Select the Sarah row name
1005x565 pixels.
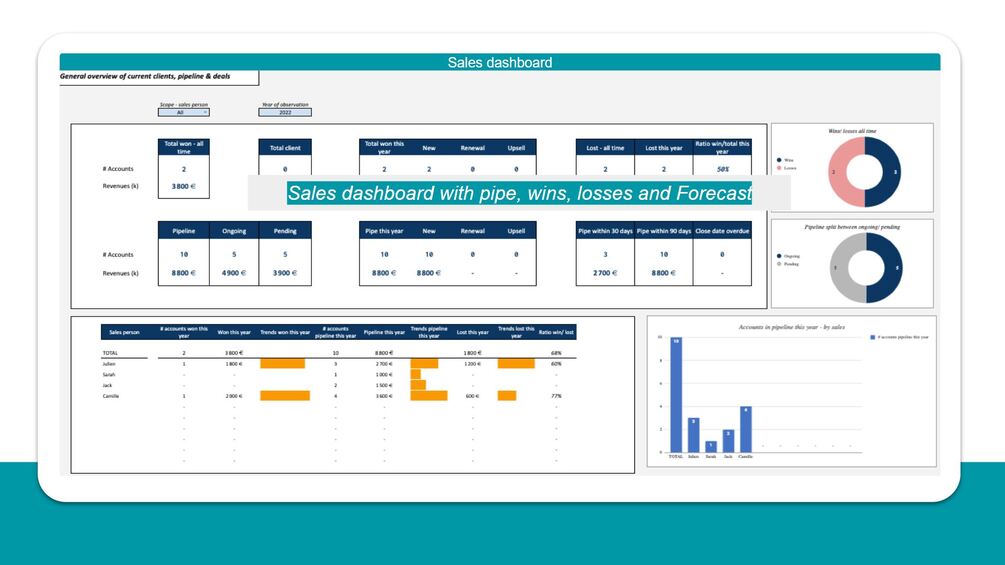click(109, 375)
